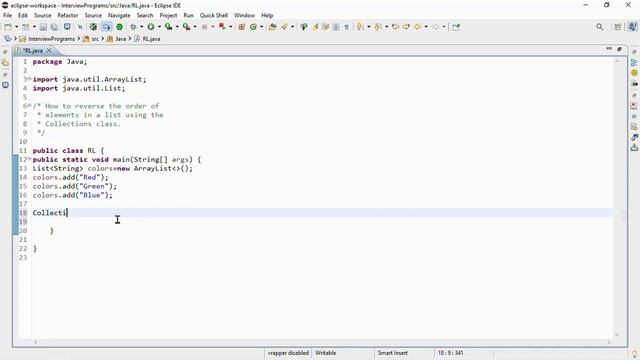The height and width of the screenshot is (360, 640).
Task: Open the Quick Shell menu
Action: click(213, 16)
